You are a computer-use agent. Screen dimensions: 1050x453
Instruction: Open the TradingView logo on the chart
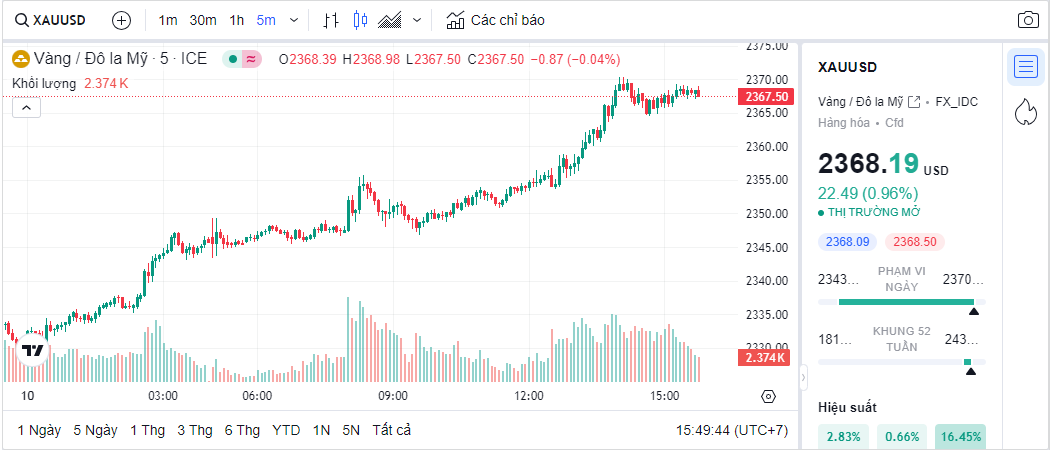(33, 351)
